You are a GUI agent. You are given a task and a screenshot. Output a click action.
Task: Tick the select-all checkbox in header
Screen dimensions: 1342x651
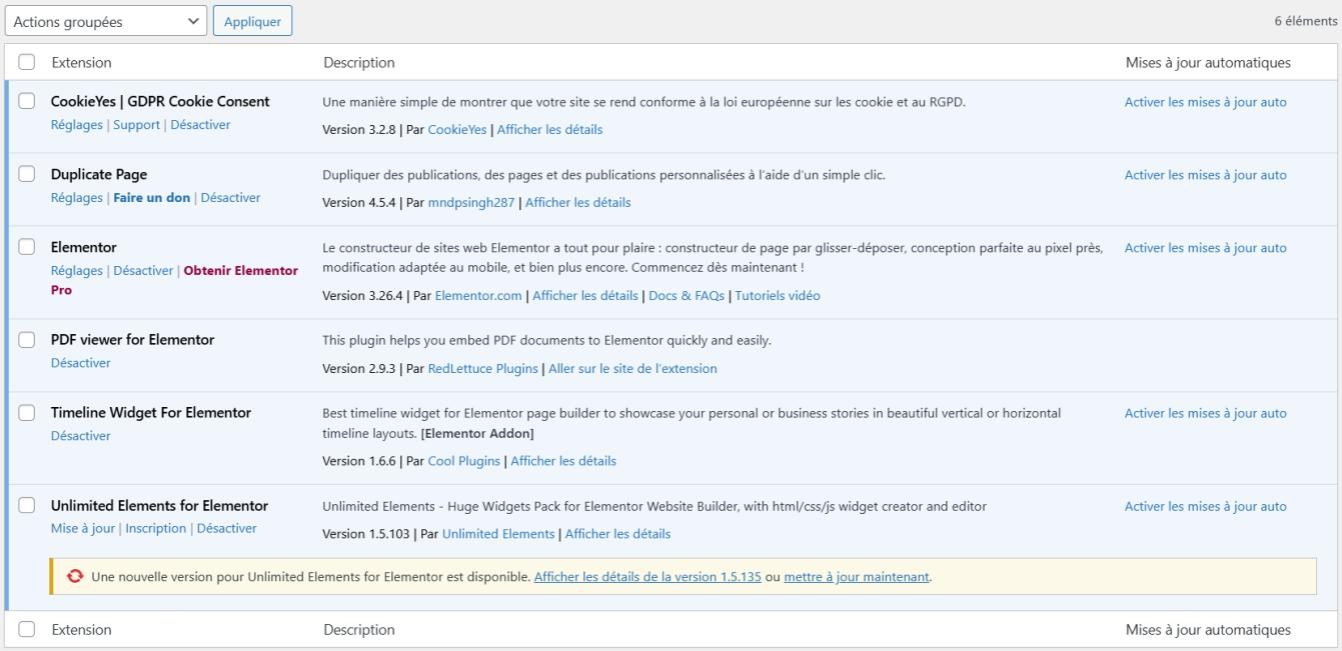pos(27,62)
